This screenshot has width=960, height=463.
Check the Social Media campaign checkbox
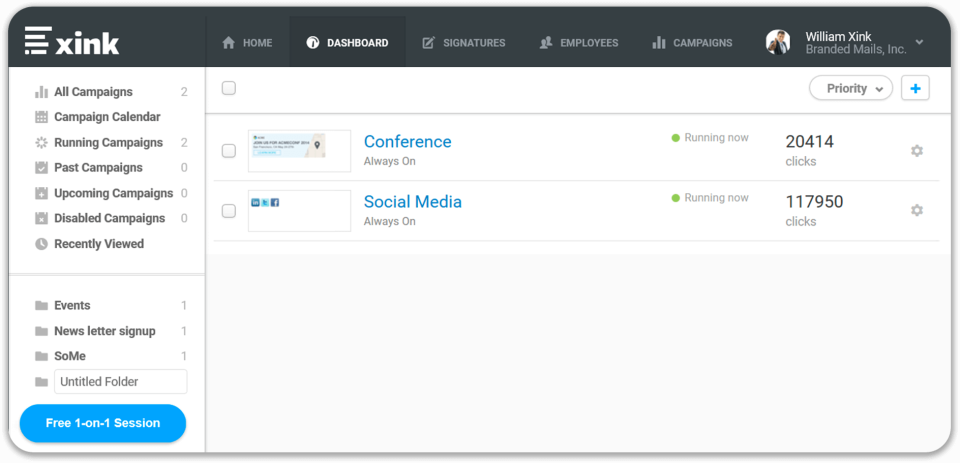coord(229,211)
